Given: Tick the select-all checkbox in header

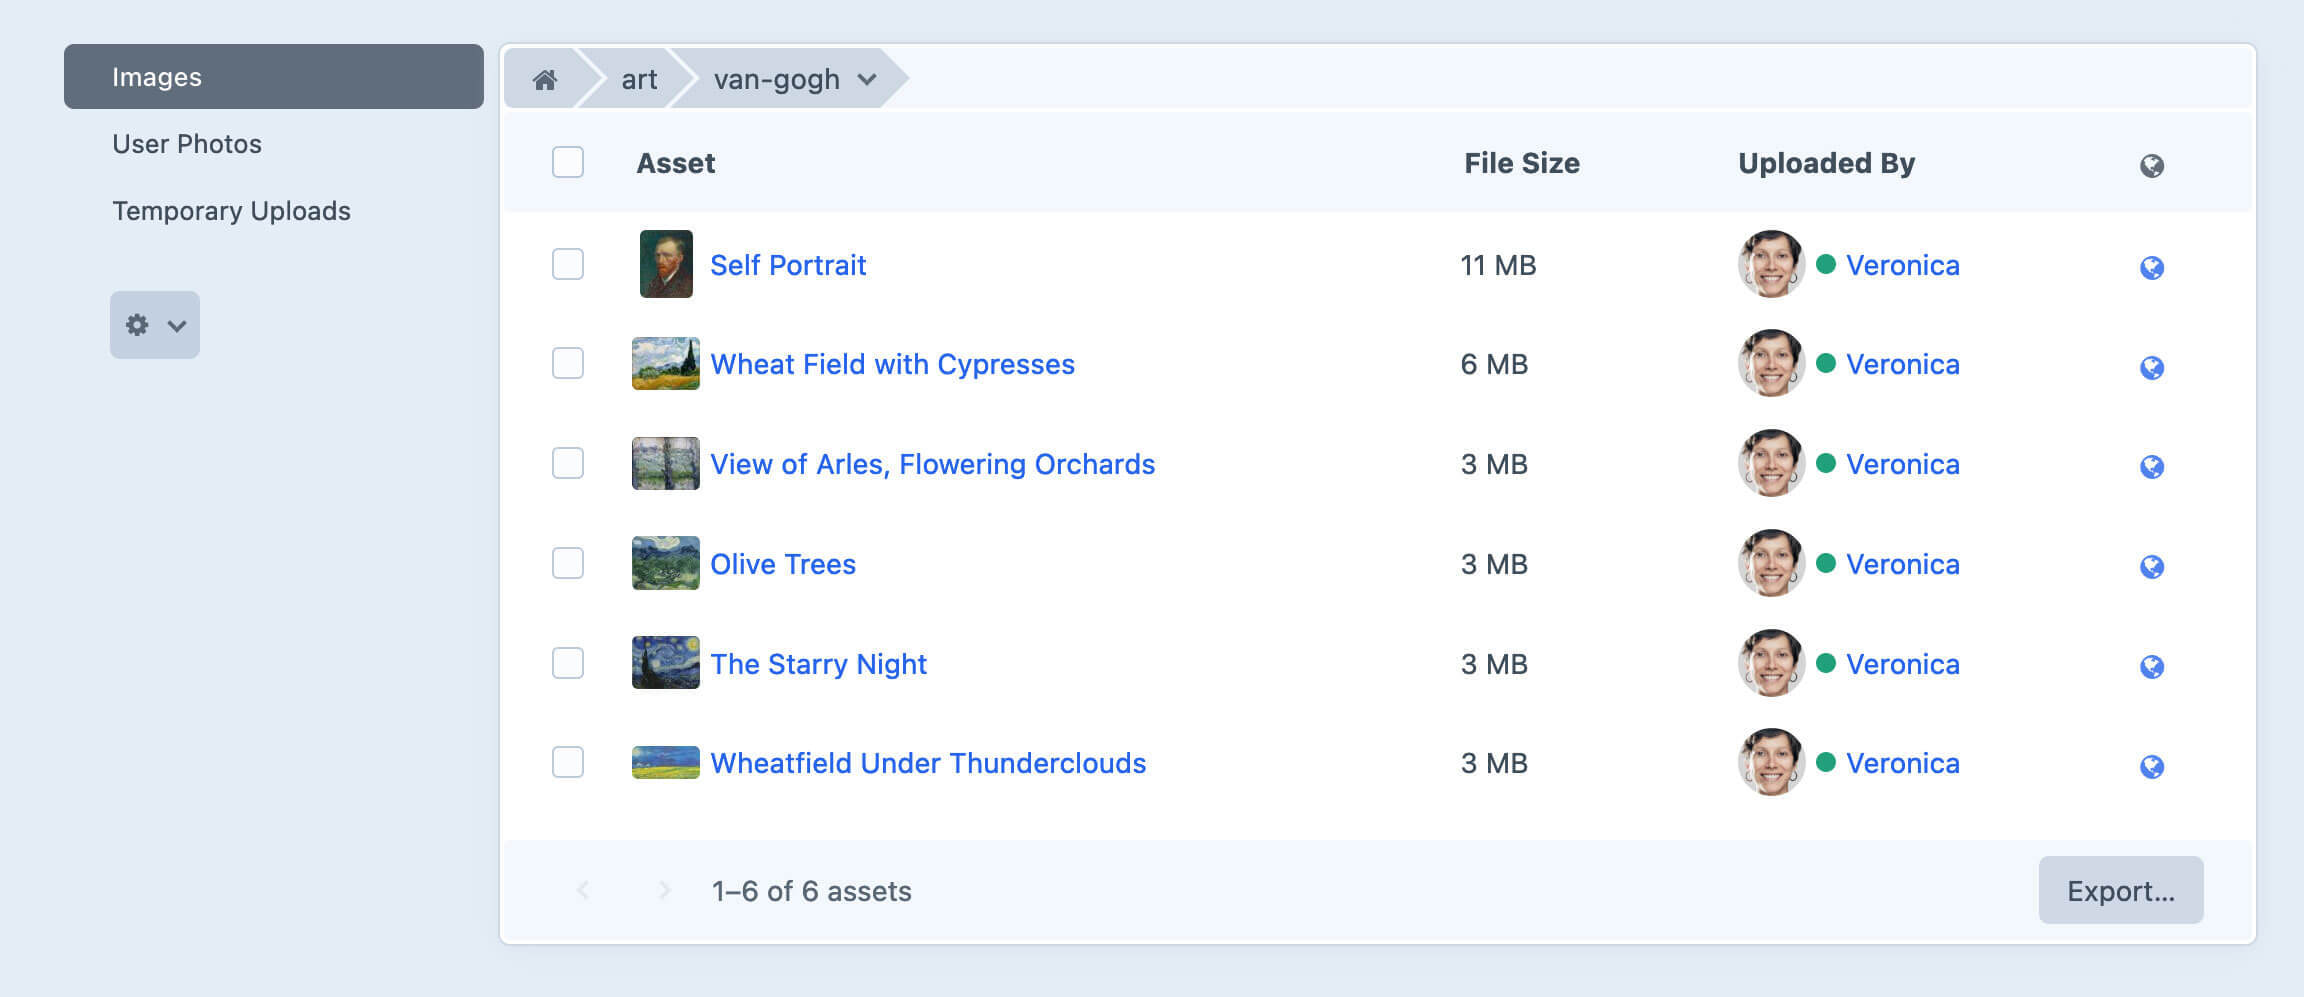Looking at the screenshot, I should tap(568, 162).
